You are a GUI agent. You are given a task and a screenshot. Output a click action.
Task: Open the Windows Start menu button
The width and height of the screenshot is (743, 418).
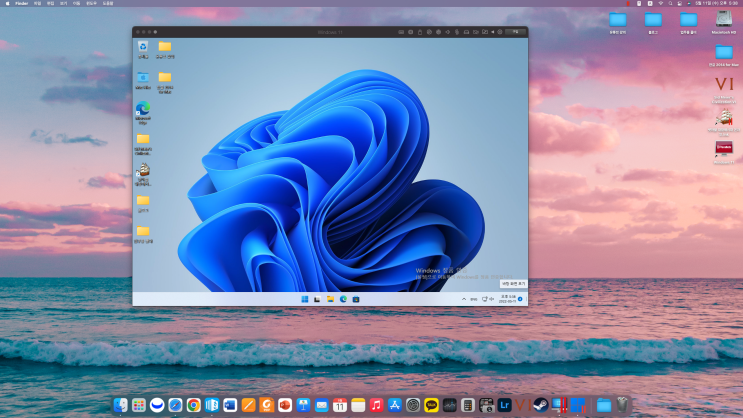click(x=305, y=299)
